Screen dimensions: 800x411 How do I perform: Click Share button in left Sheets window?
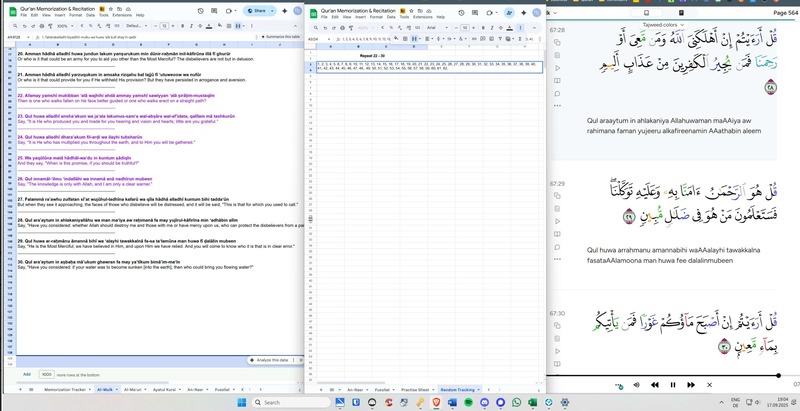(x=257, y=11)
